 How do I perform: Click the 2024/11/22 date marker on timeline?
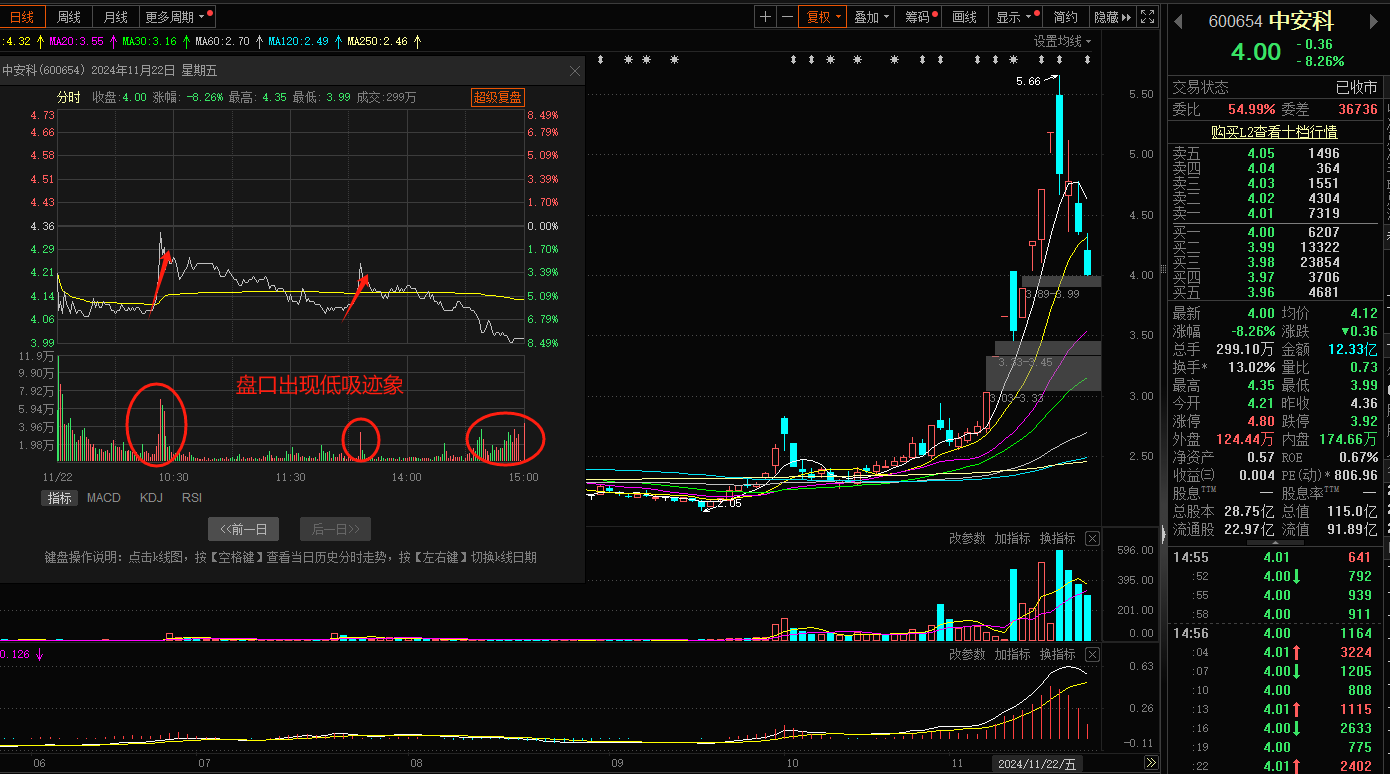(x=1037, y=764)
